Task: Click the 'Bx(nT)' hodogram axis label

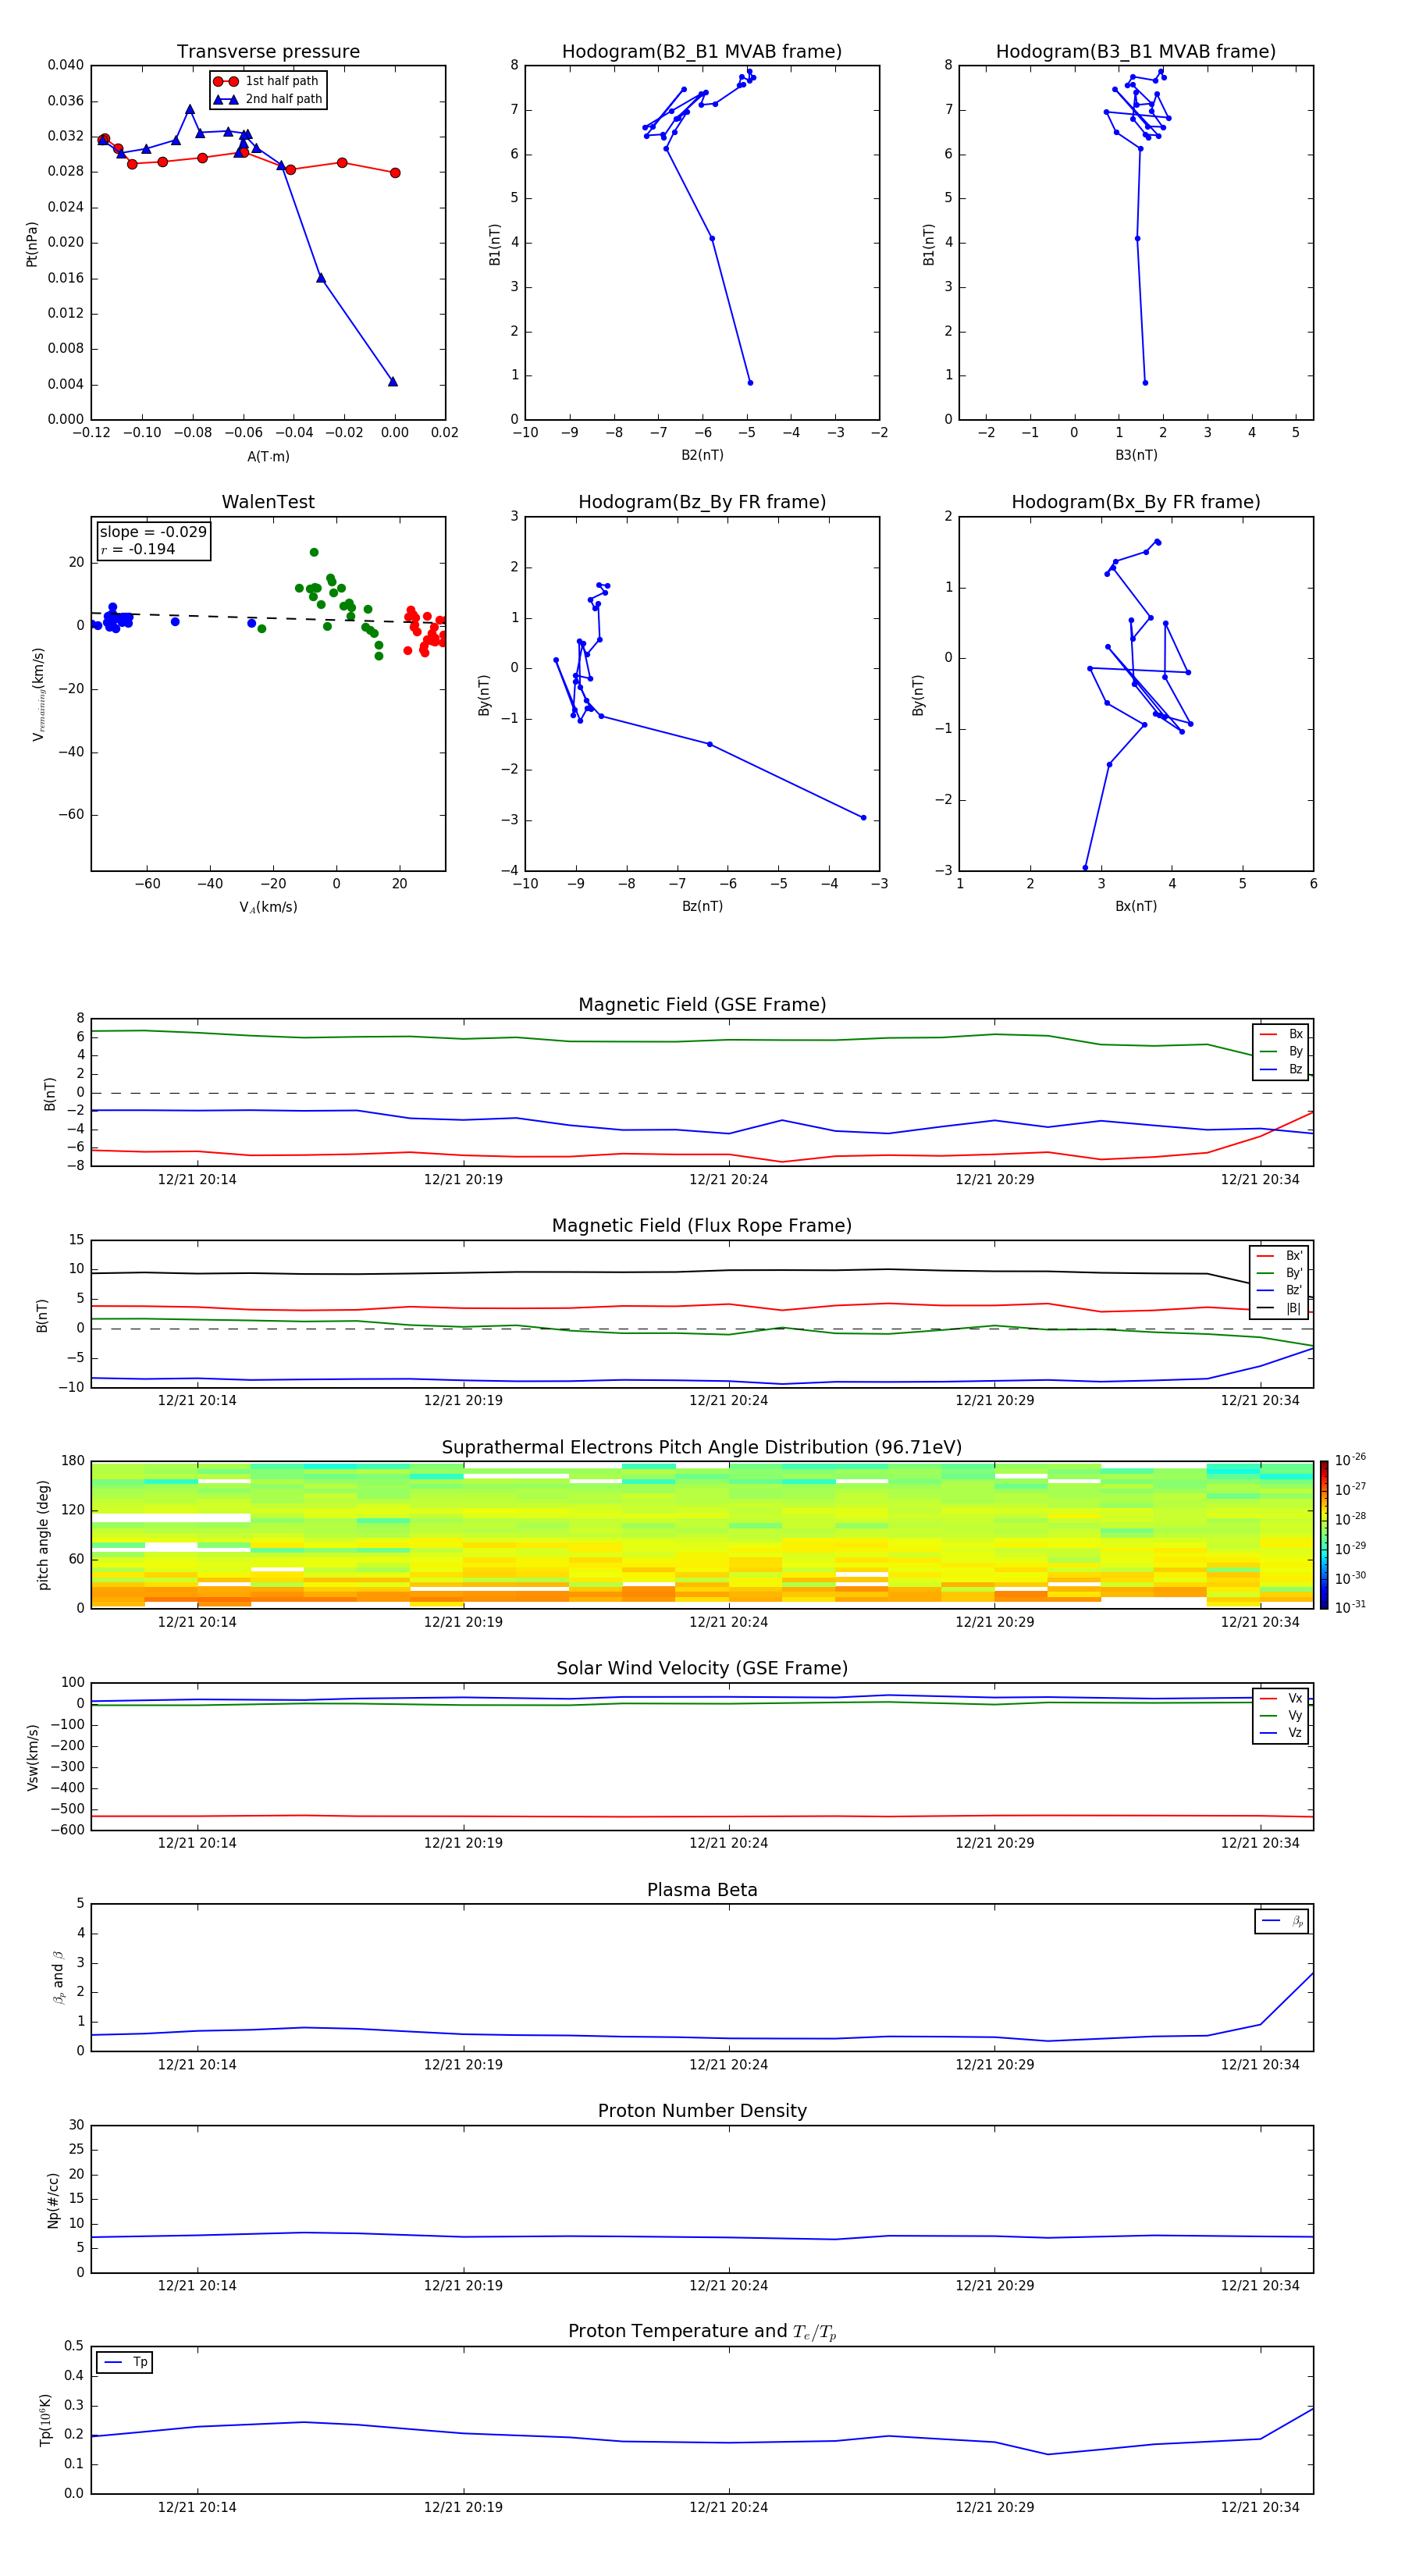Action: pyautogui.click(x=1136, y=906)
